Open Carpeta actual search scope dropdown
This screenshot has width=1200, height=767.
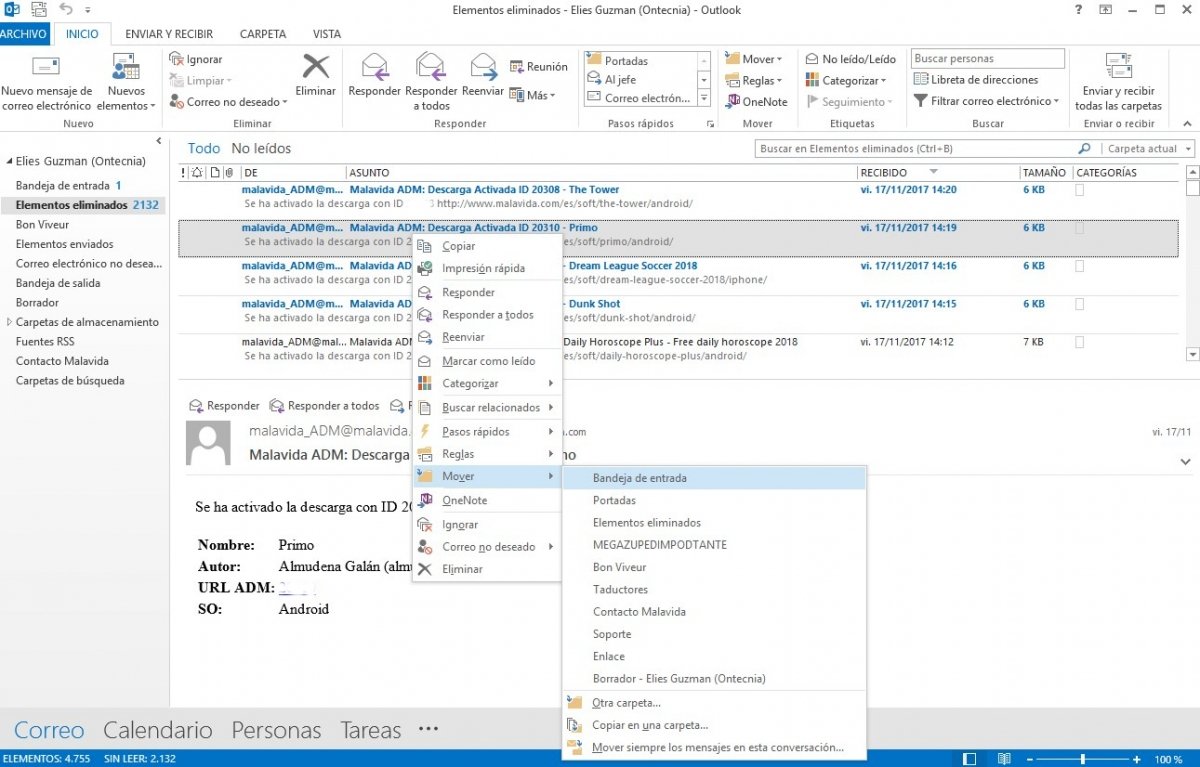[x=1148, y=149]
